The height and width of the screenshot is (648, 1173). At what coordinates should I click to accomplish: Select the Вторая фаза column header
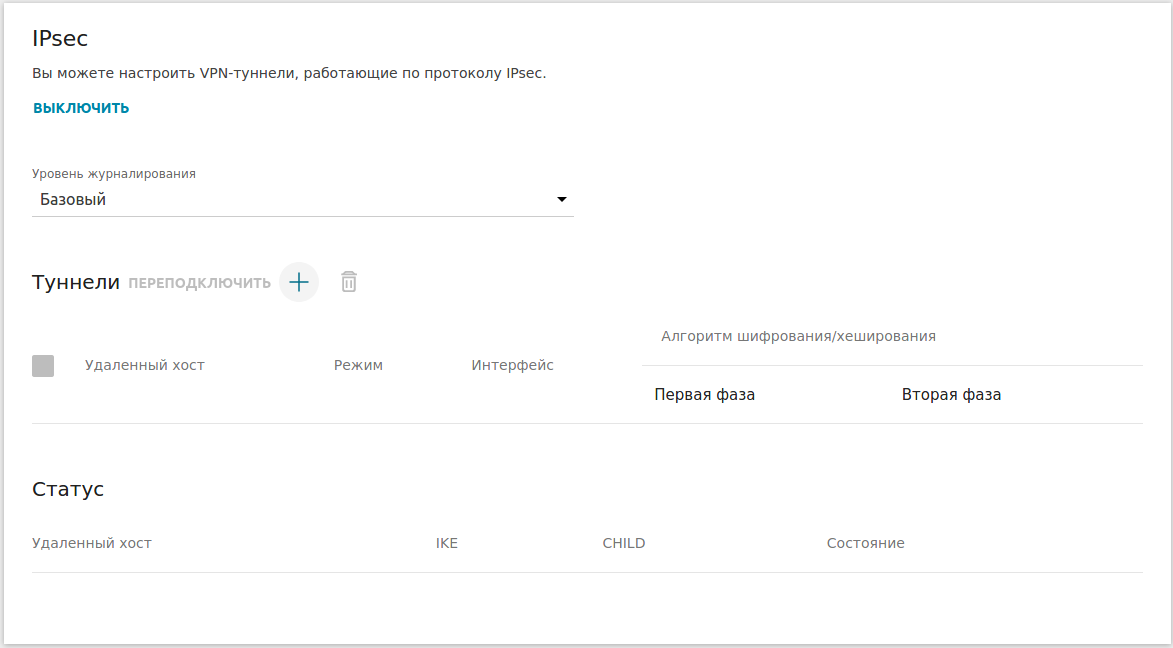[x=951, y=395]
